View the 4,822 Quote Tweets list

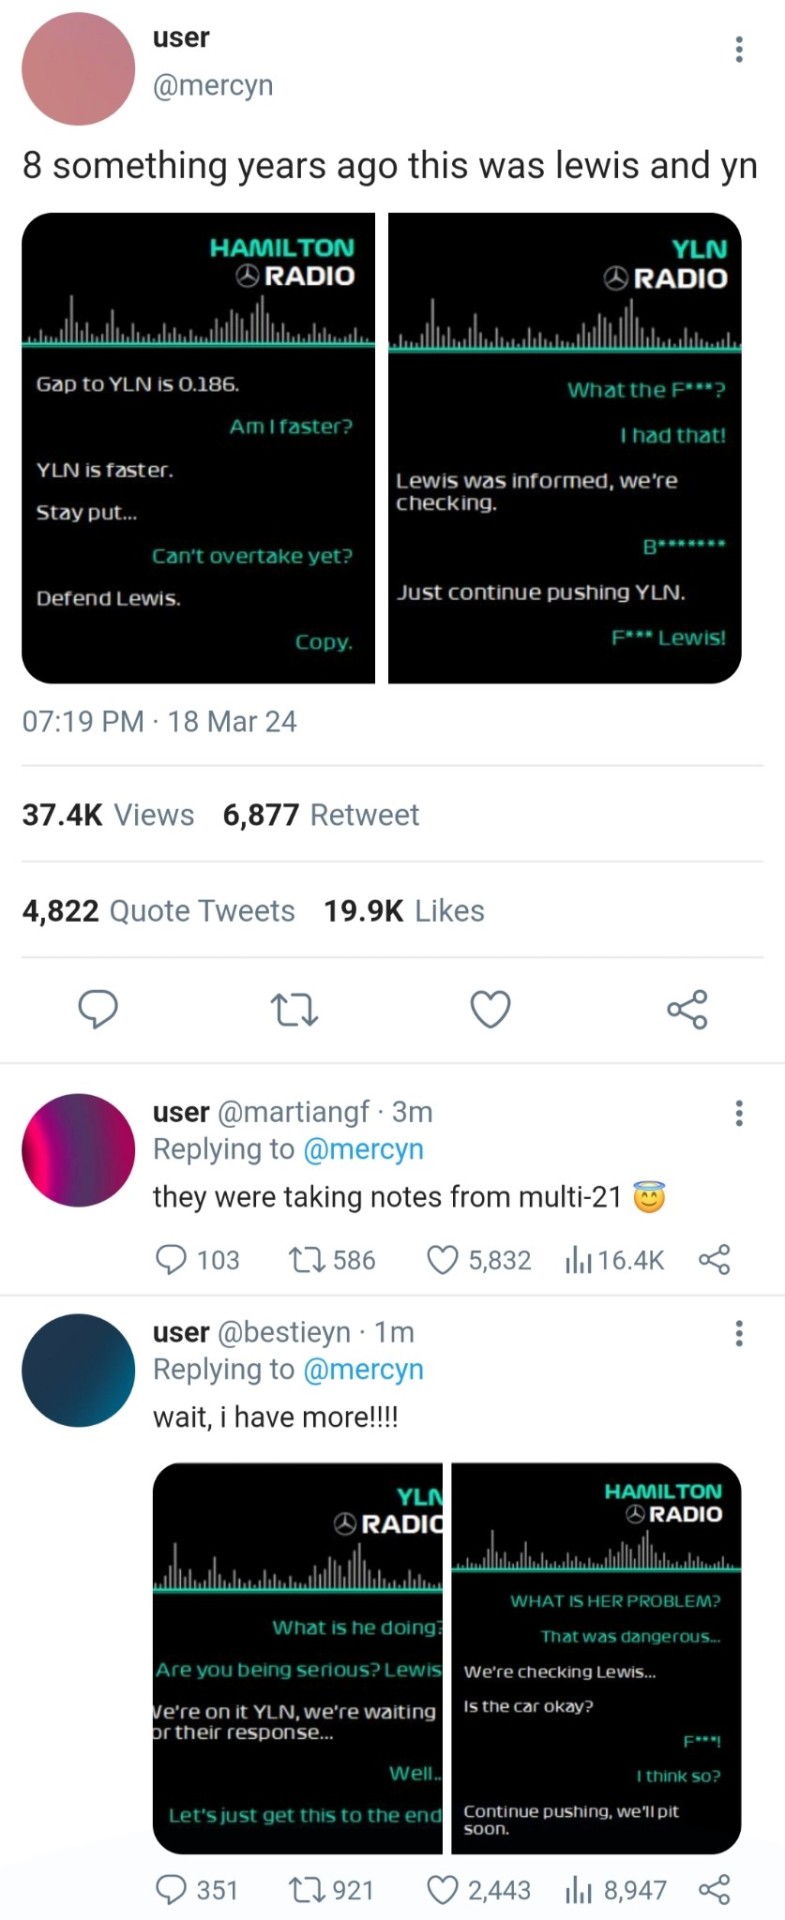(x=159, y=911)
